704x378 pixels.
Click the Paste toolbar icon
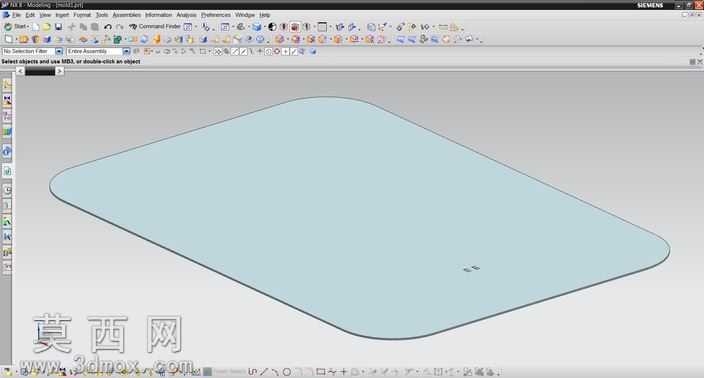click(x=95, y=27)
